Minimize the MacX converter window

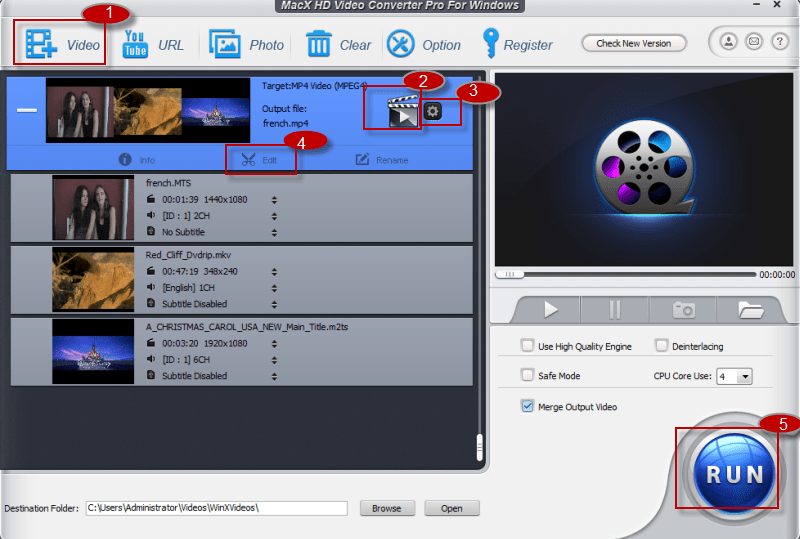click(x=757, y=5)
